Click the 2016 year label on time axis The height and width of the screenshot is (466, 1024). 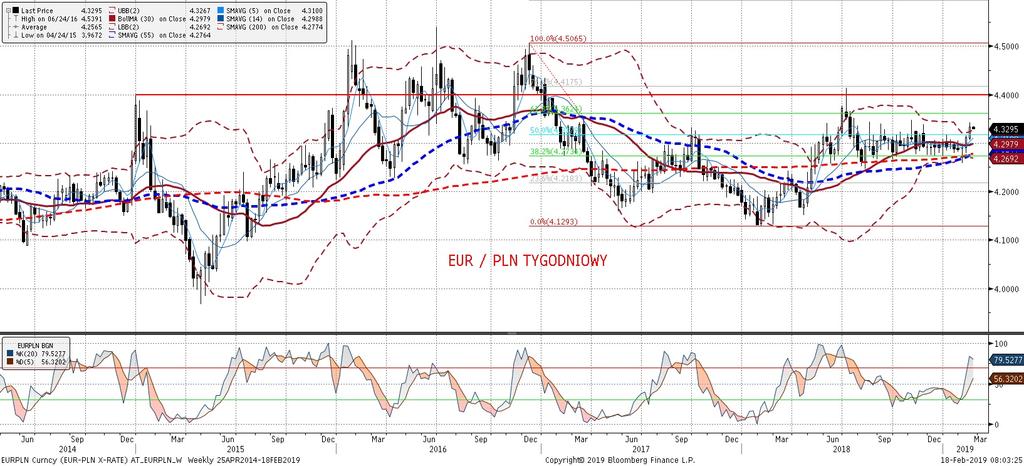[437, 450]
